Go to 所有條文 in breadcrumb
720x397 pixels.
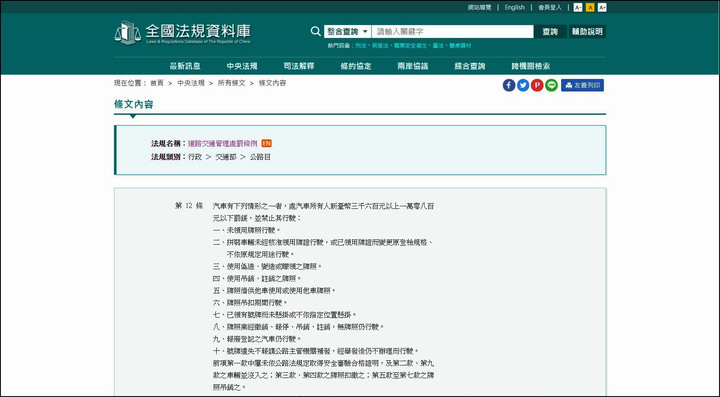[x=231, y=83]
